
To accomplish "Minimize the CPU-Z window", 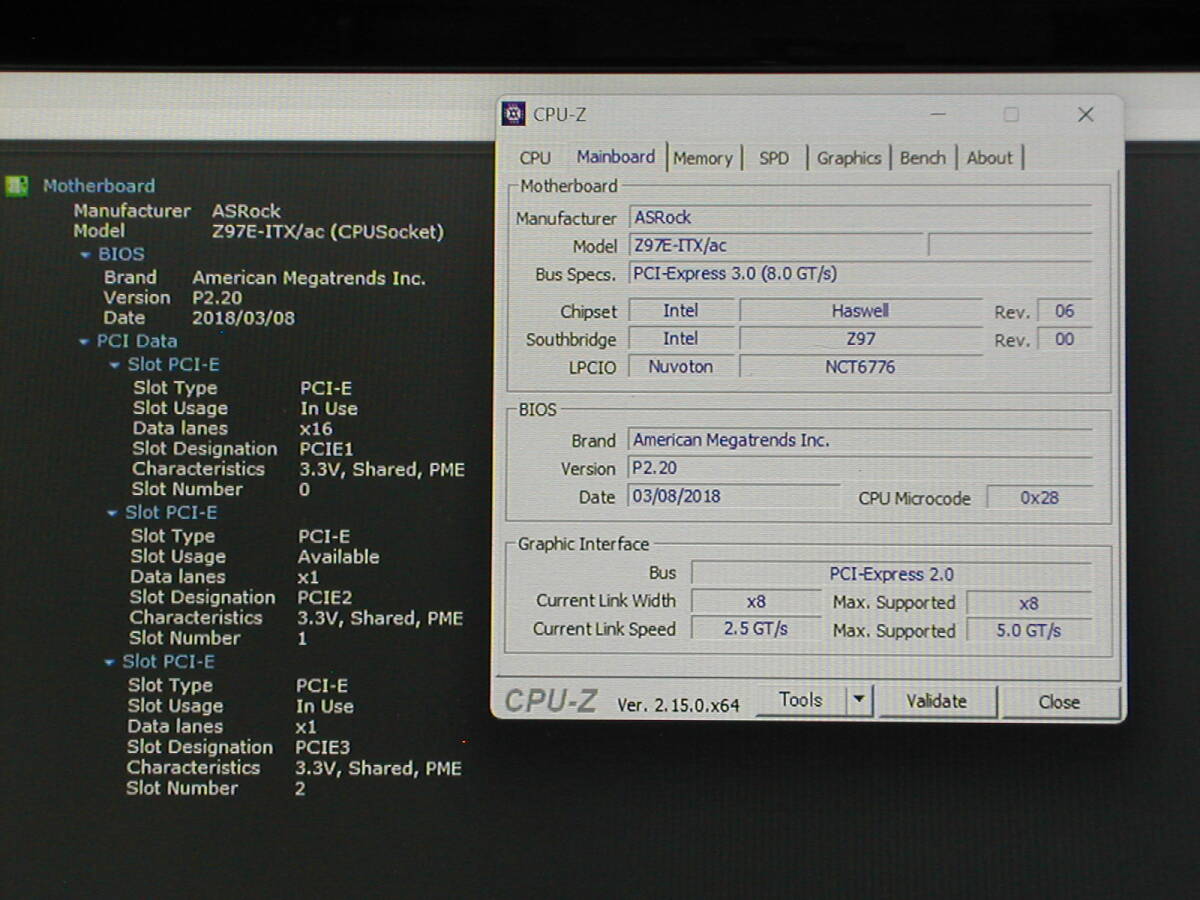I will tap(937, 115).
